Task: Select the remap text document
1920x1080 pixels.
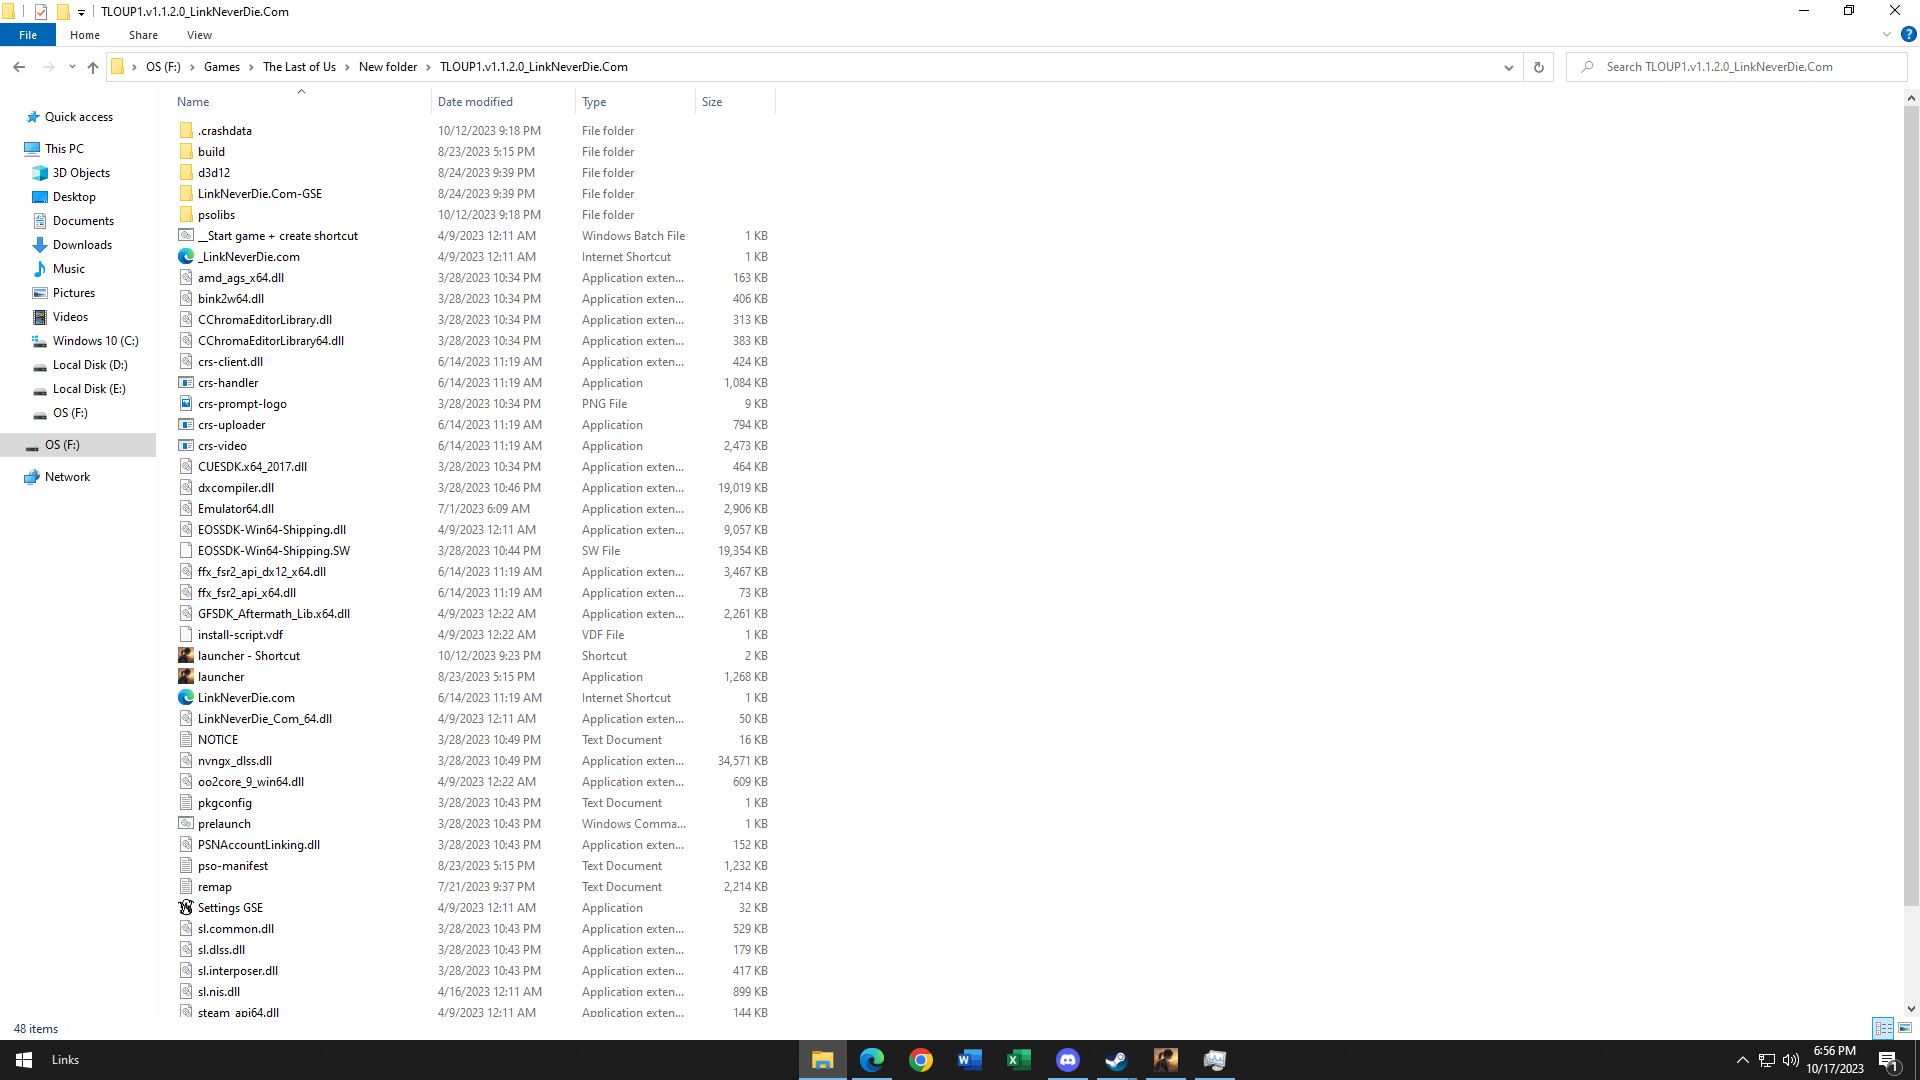Action: point(215,887)
